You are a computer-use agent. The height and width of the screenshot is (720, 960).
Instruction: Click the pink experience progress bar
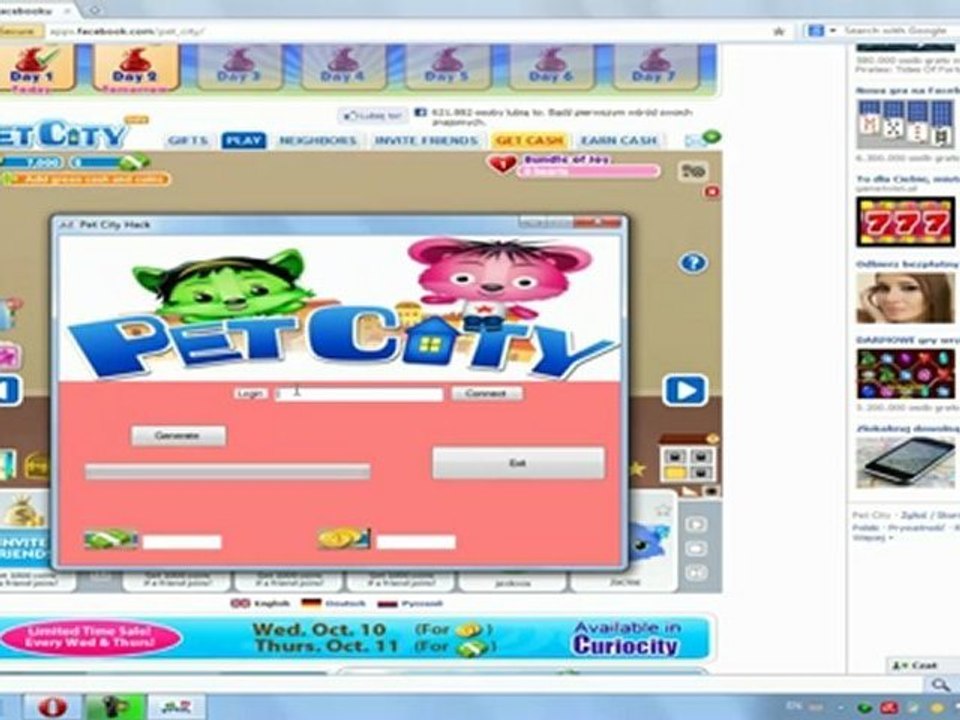point(588,172)
